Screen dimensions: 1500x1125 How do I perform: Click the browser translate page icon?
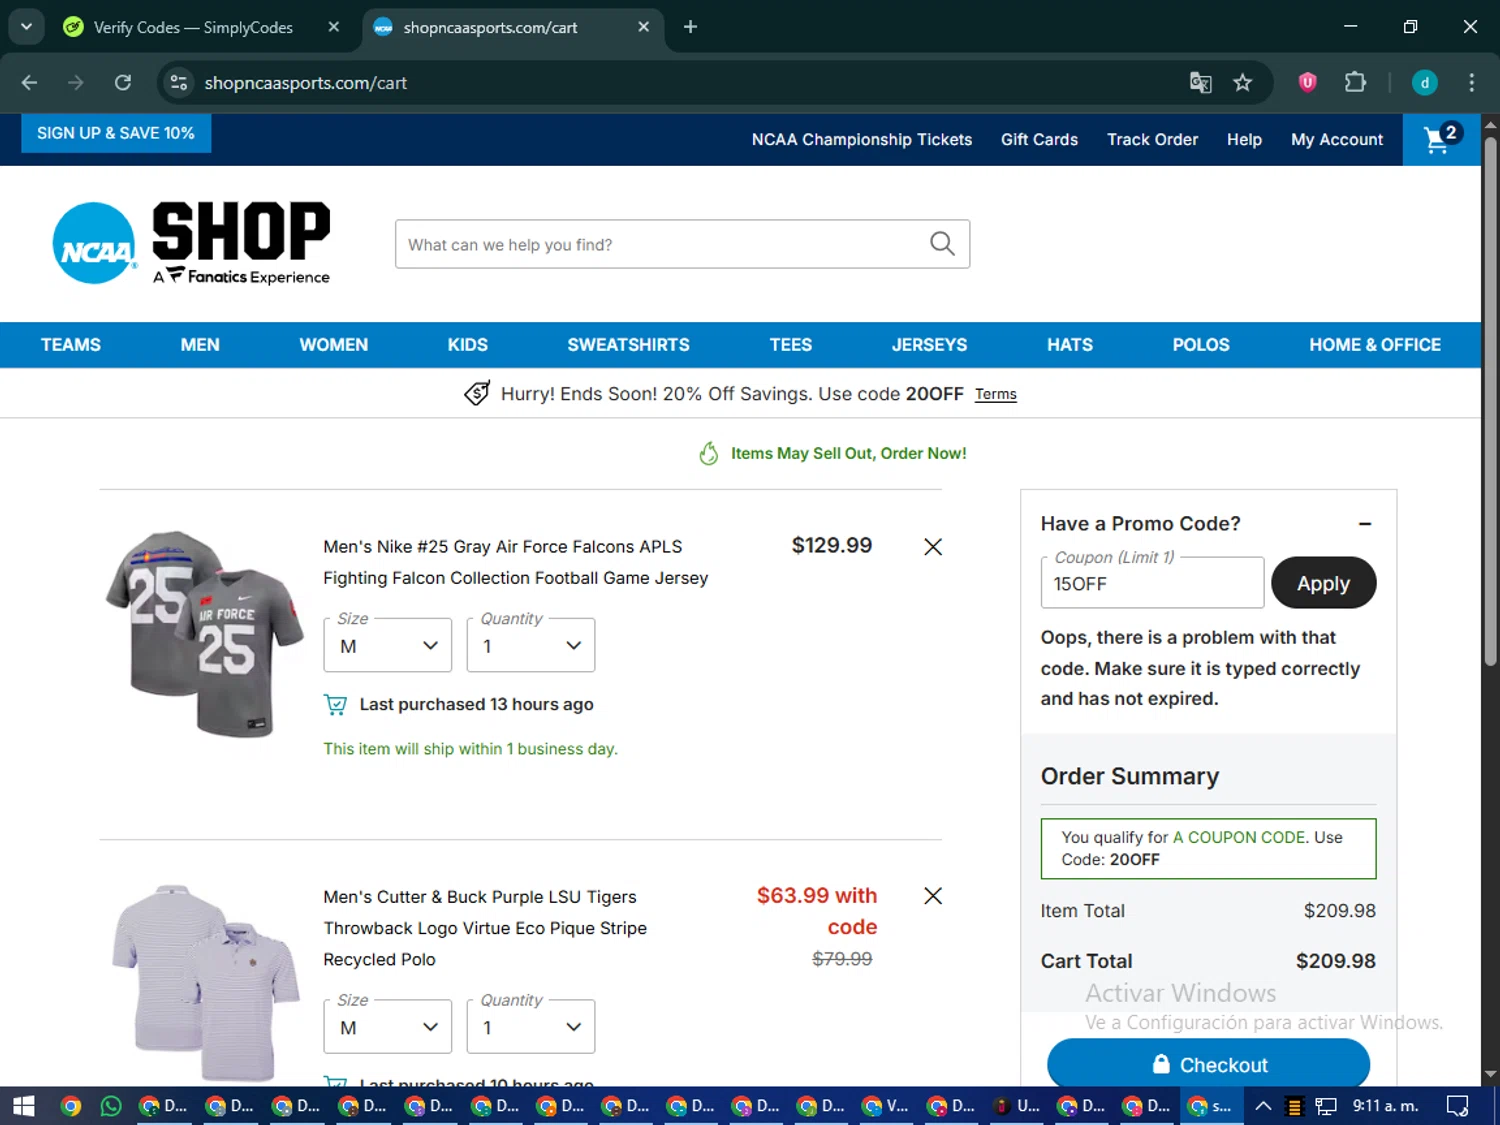click(1200, 83)
